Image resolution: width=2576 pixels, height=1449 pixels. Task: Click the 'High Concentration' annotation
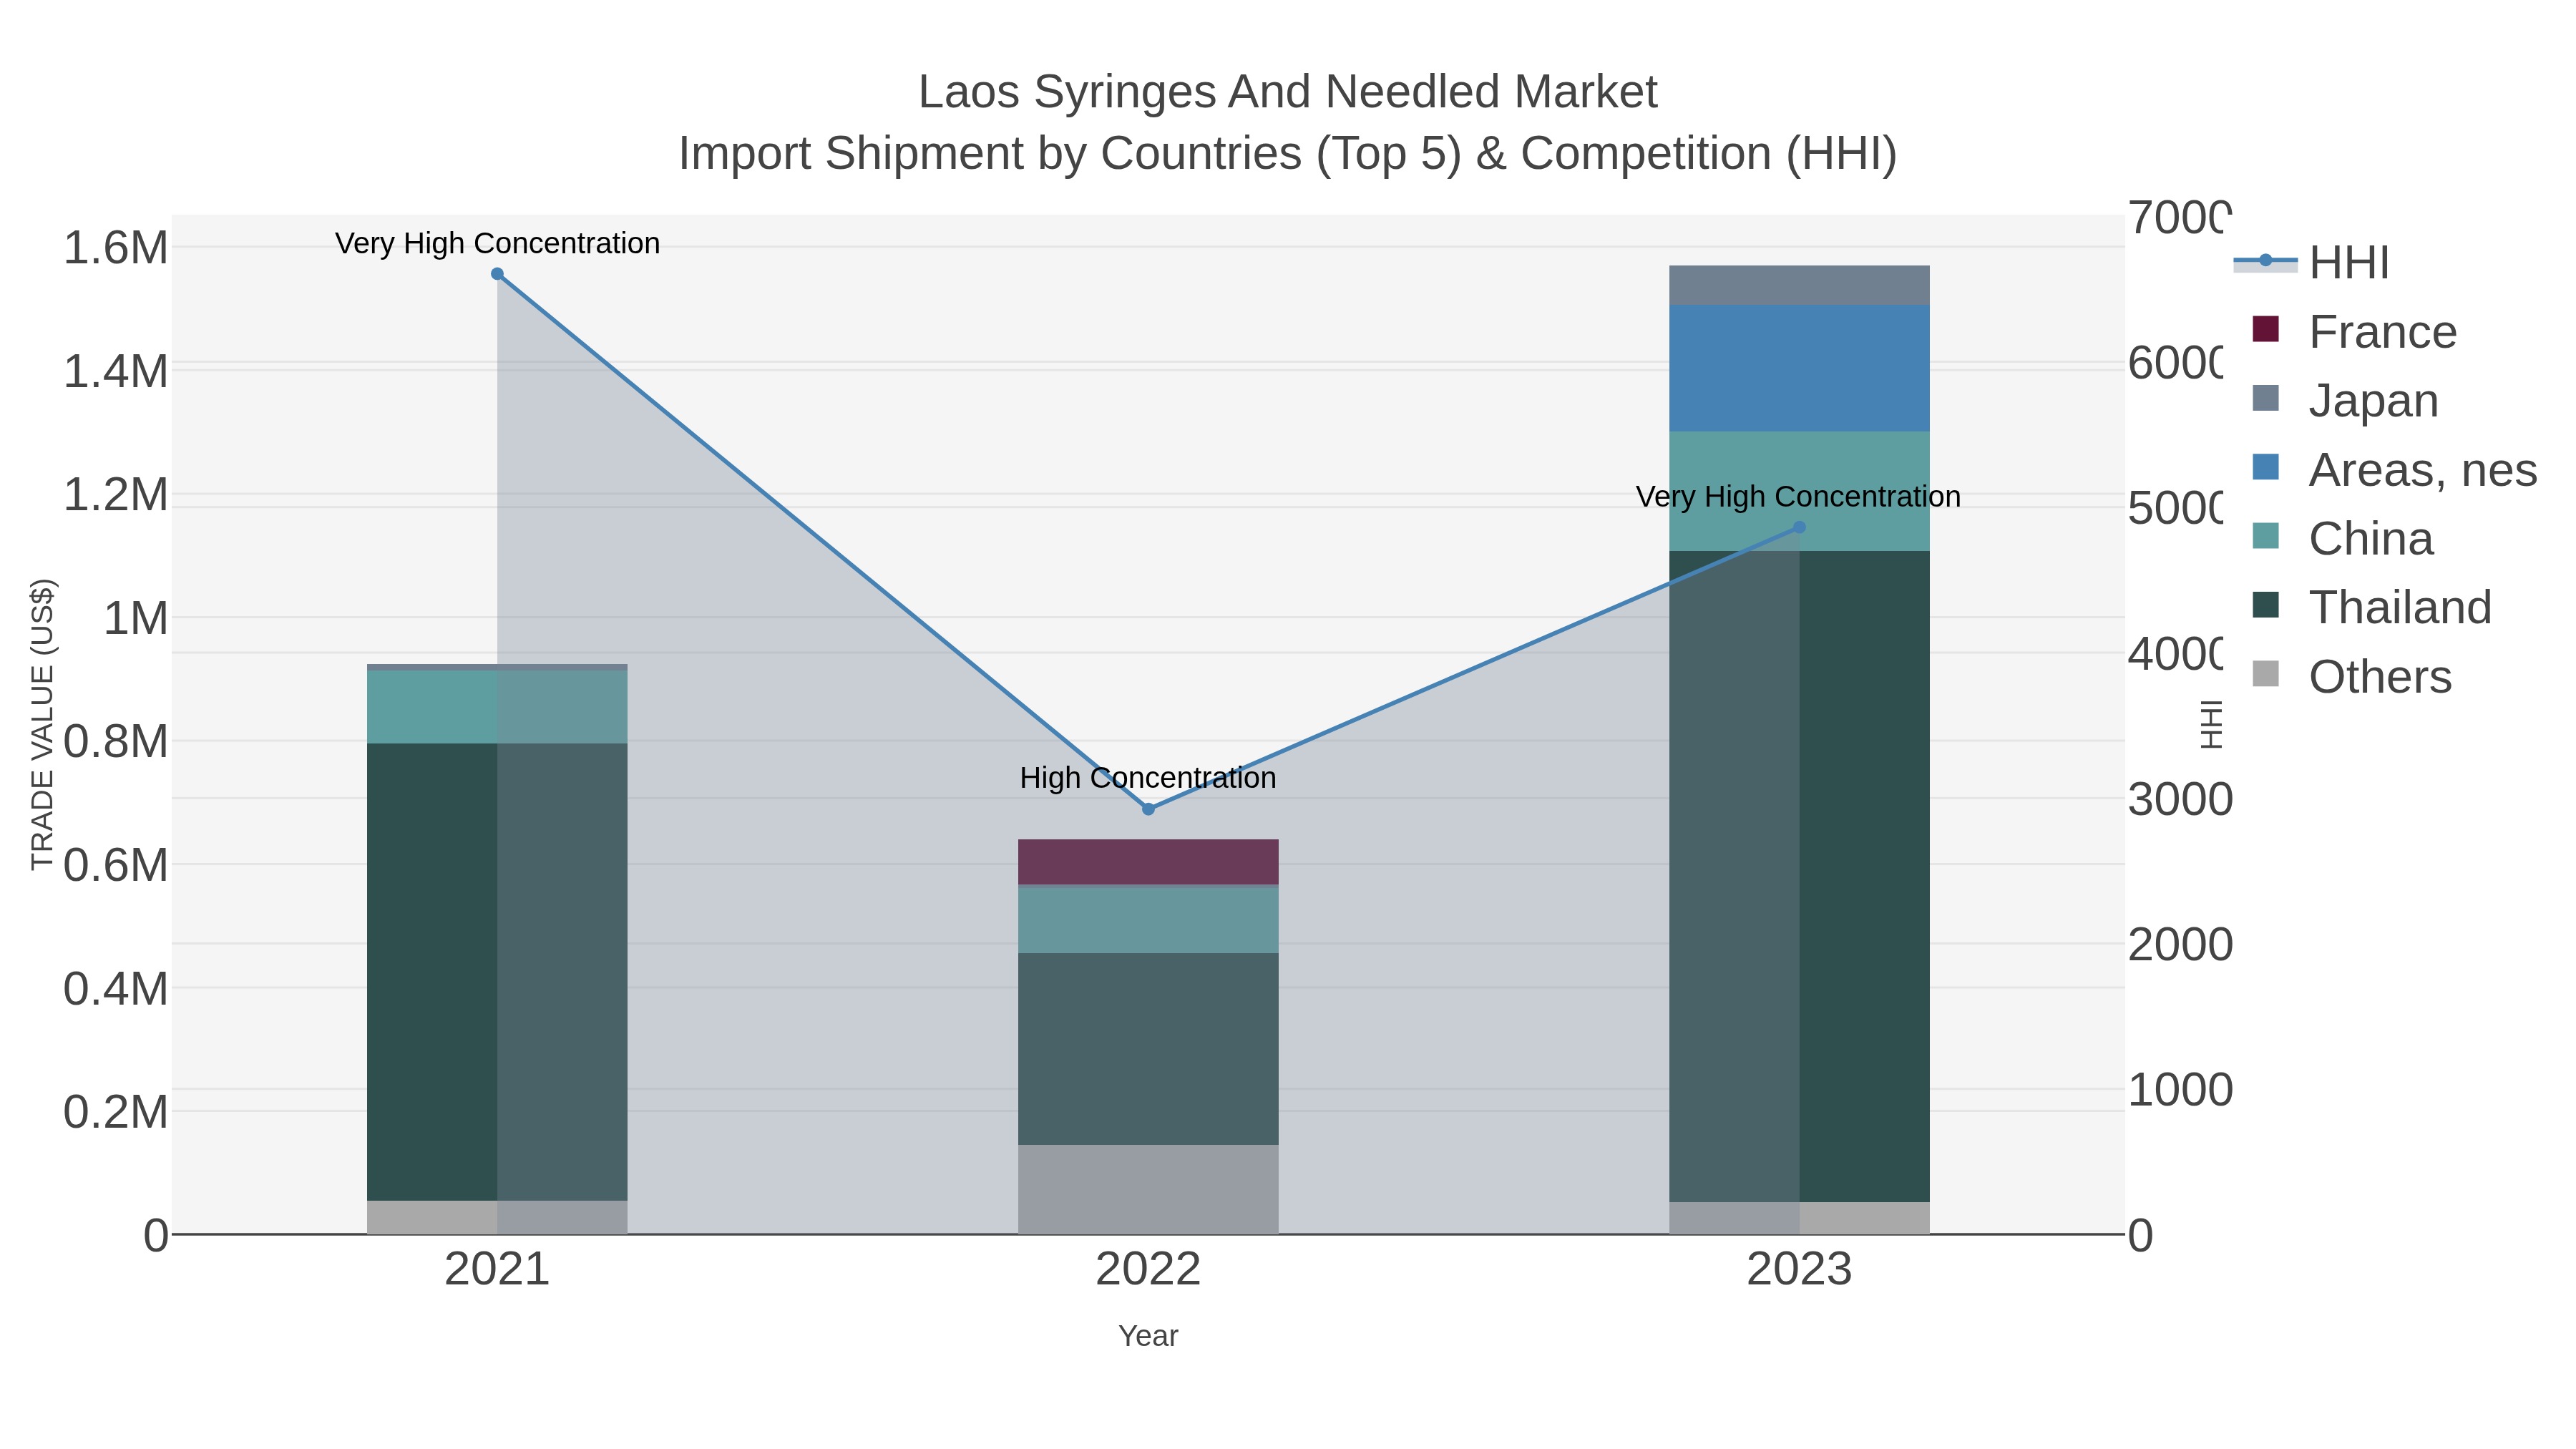tap(1148, 778)
